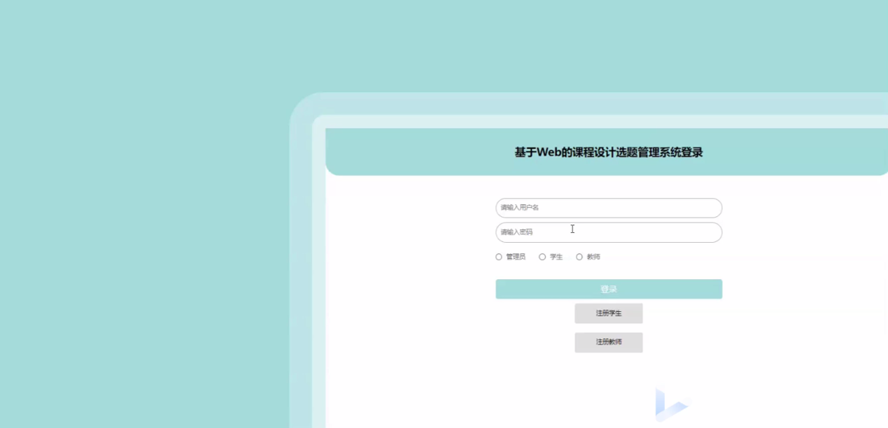Click the username input field 请输入用户名
888x428 pixels.
pyautogui.click(x=609, y=208)
